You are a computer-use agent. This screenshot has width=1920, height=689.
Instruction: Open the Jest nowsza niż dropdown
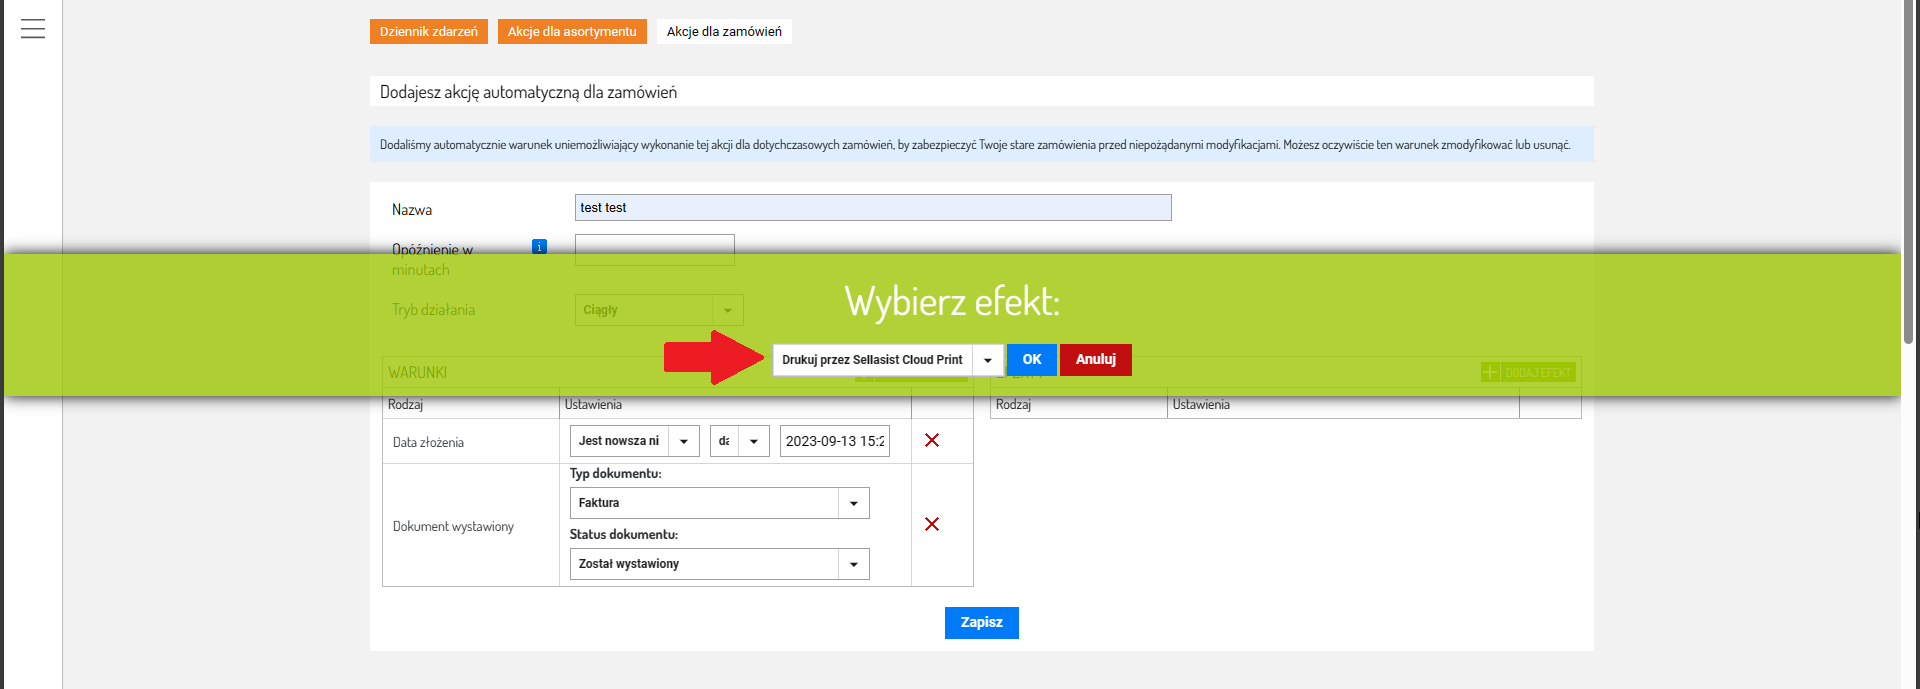click(x=635, y=441)
